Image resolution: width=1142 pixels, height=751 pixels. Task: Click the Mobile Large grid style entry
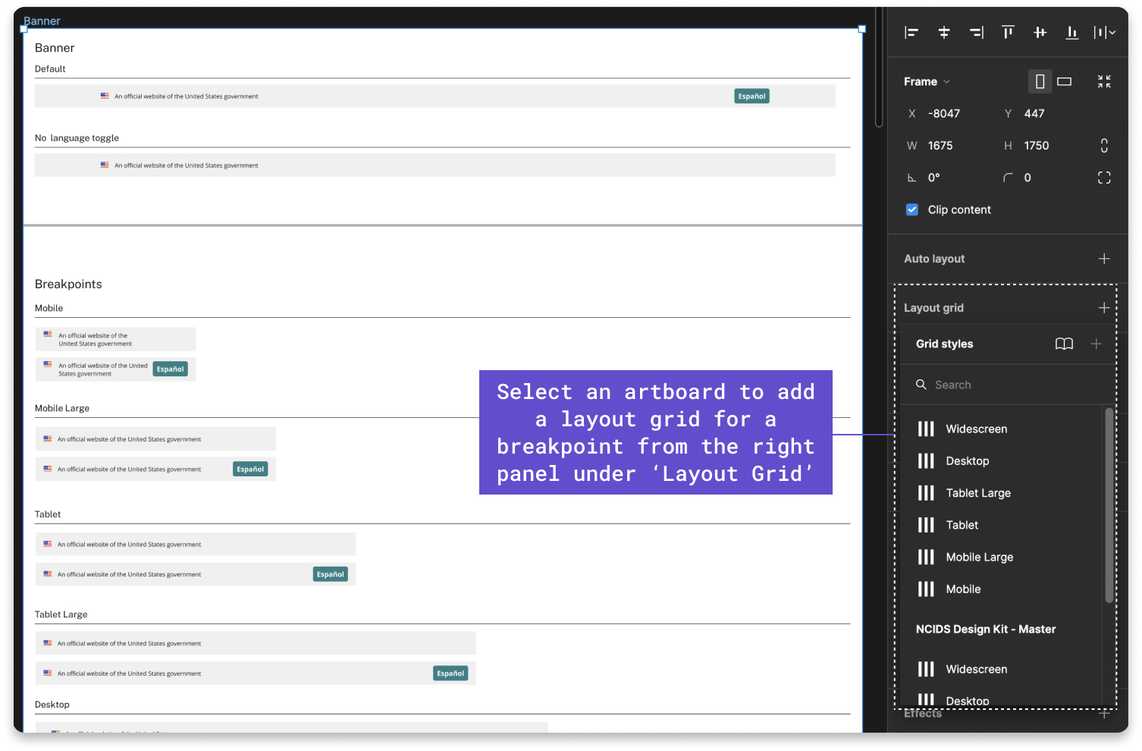pyautogui.click(x=980, y=556)
